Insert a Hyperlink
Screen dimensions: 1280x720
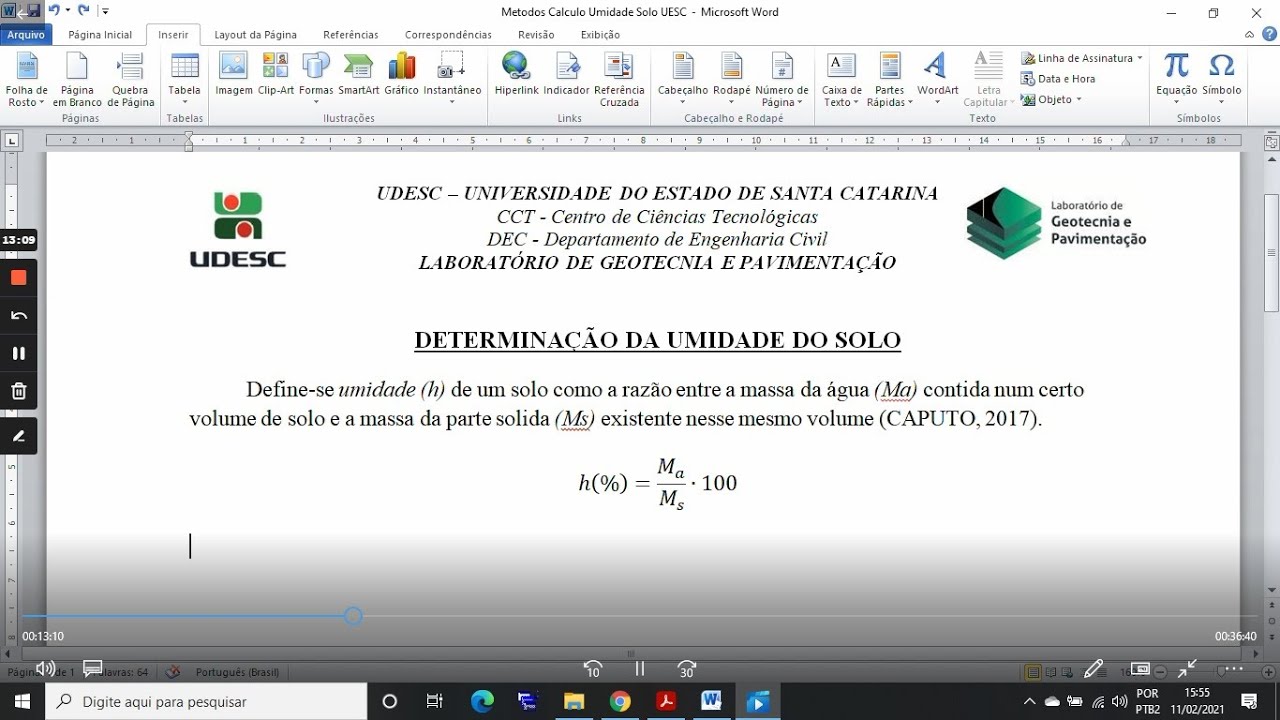(517, 75)
